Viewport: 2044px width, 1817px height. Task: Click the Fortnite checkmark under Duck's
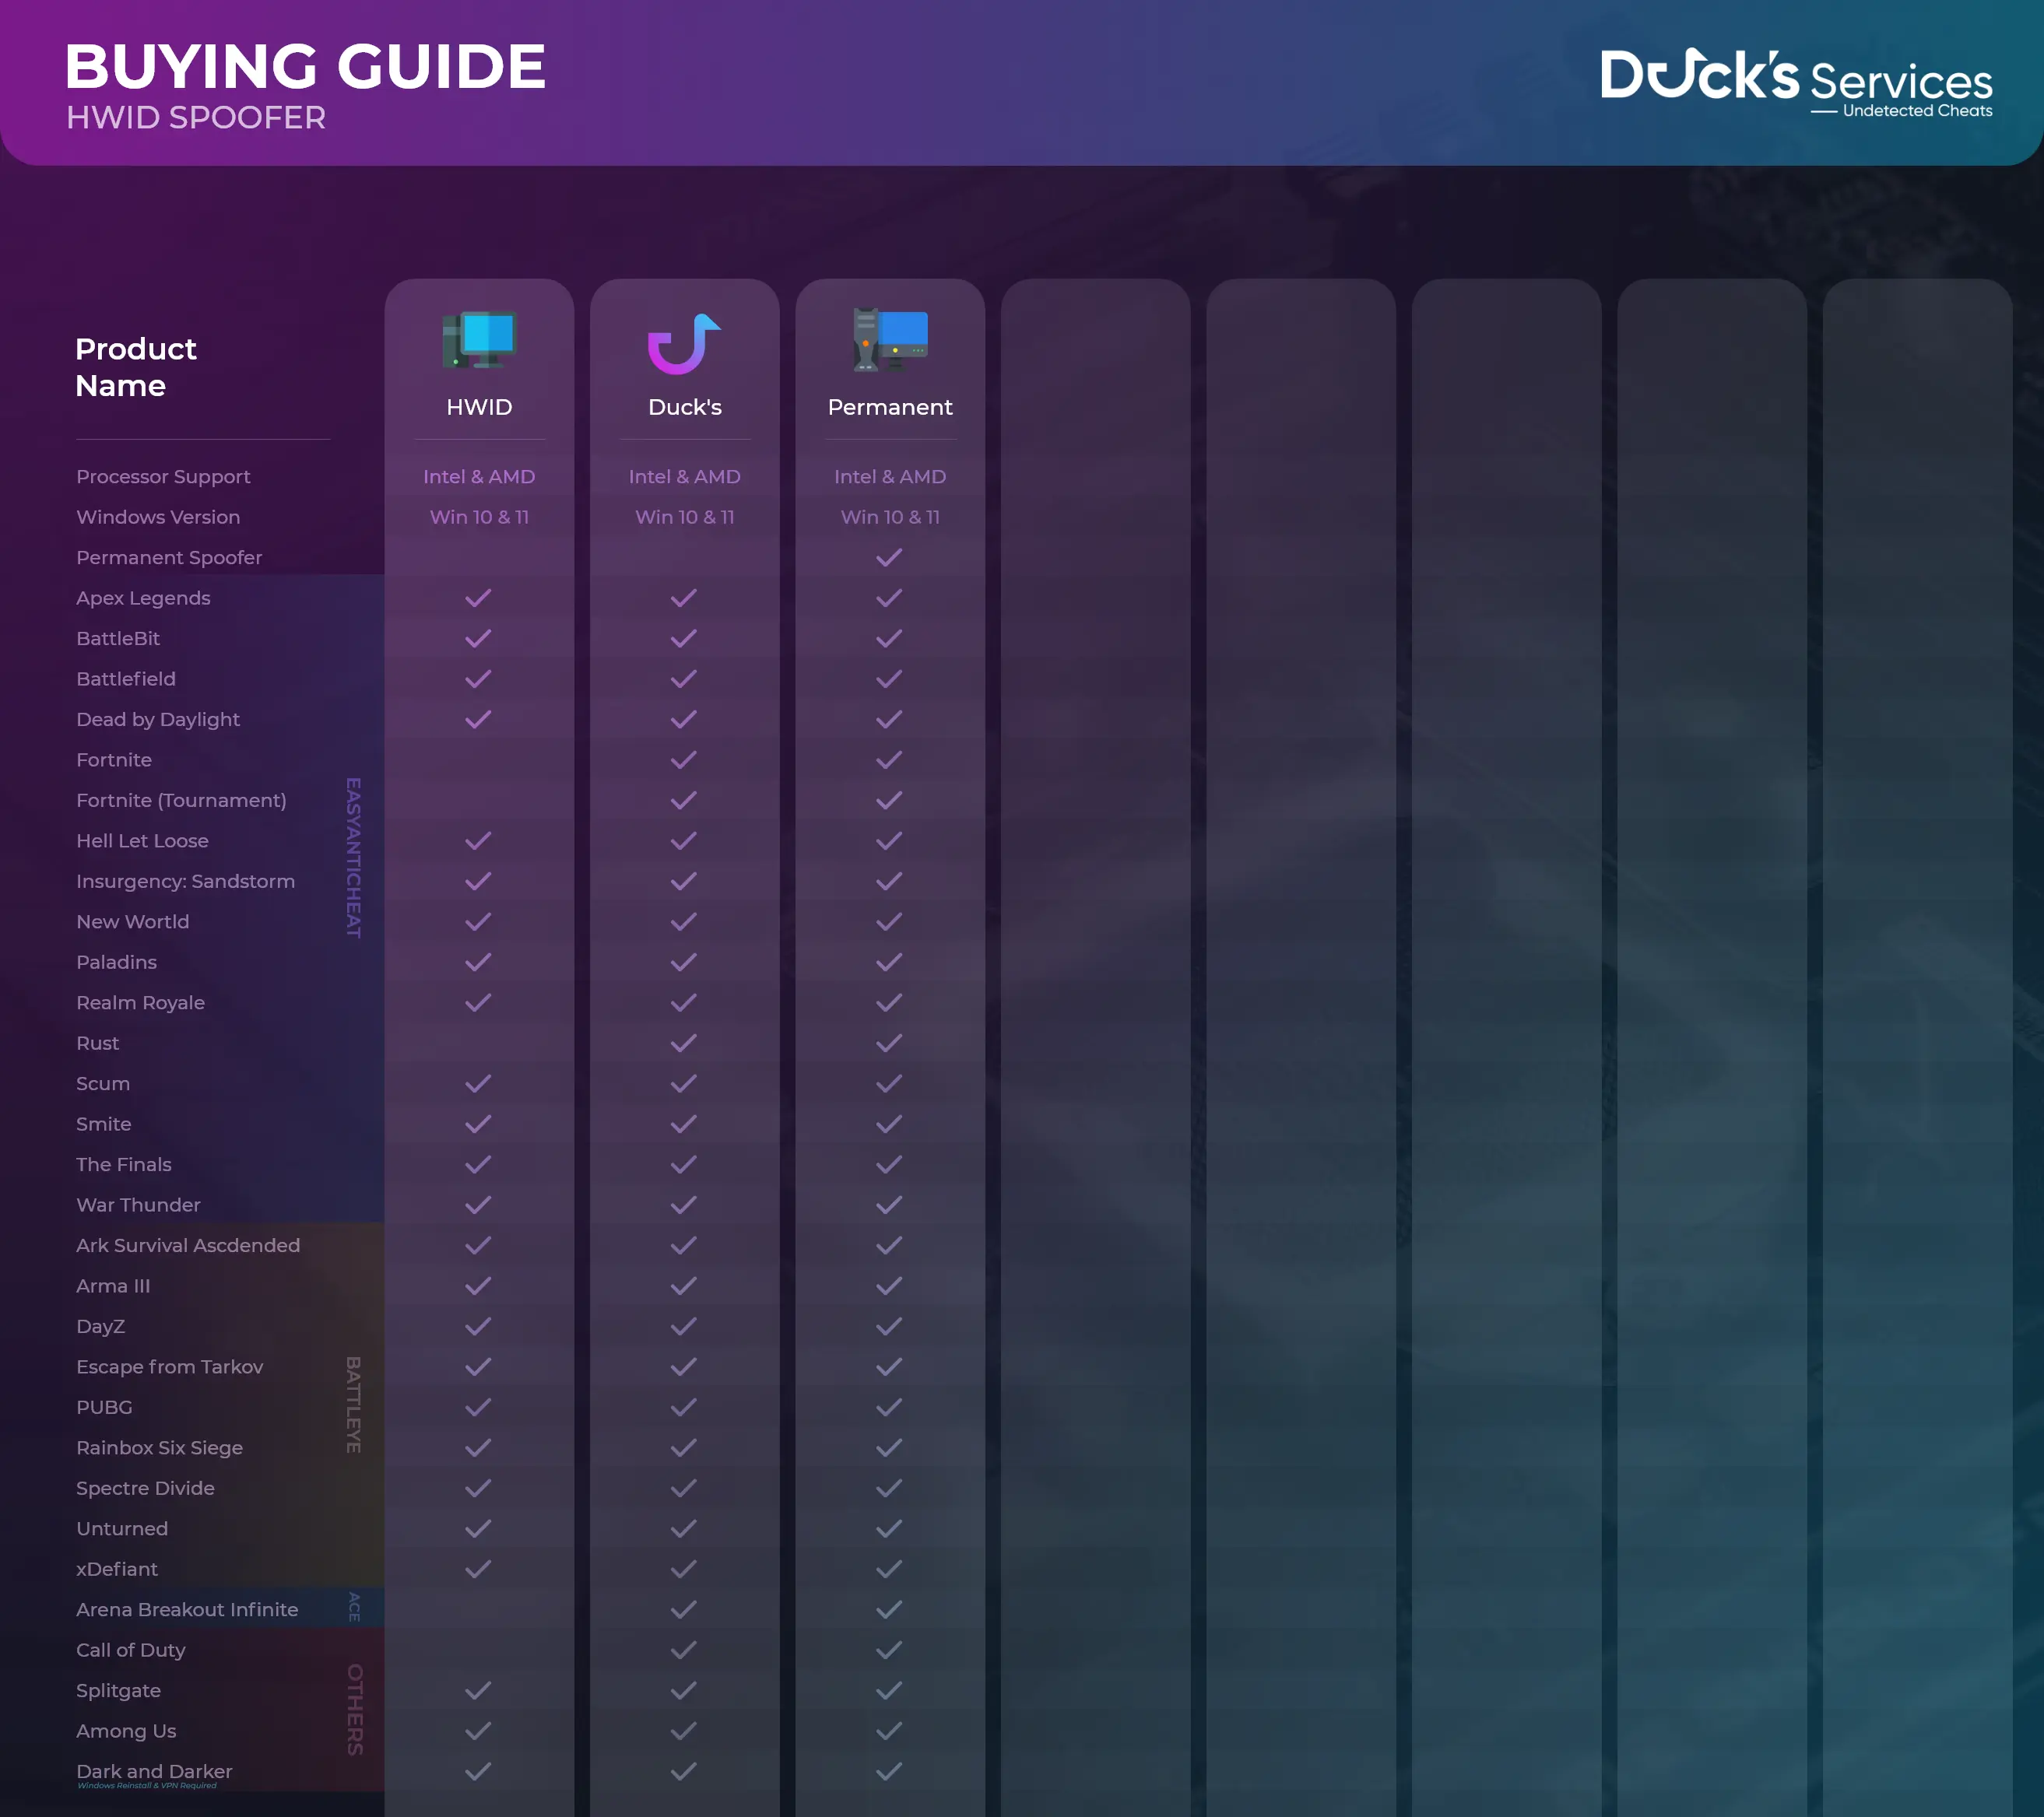684,760
